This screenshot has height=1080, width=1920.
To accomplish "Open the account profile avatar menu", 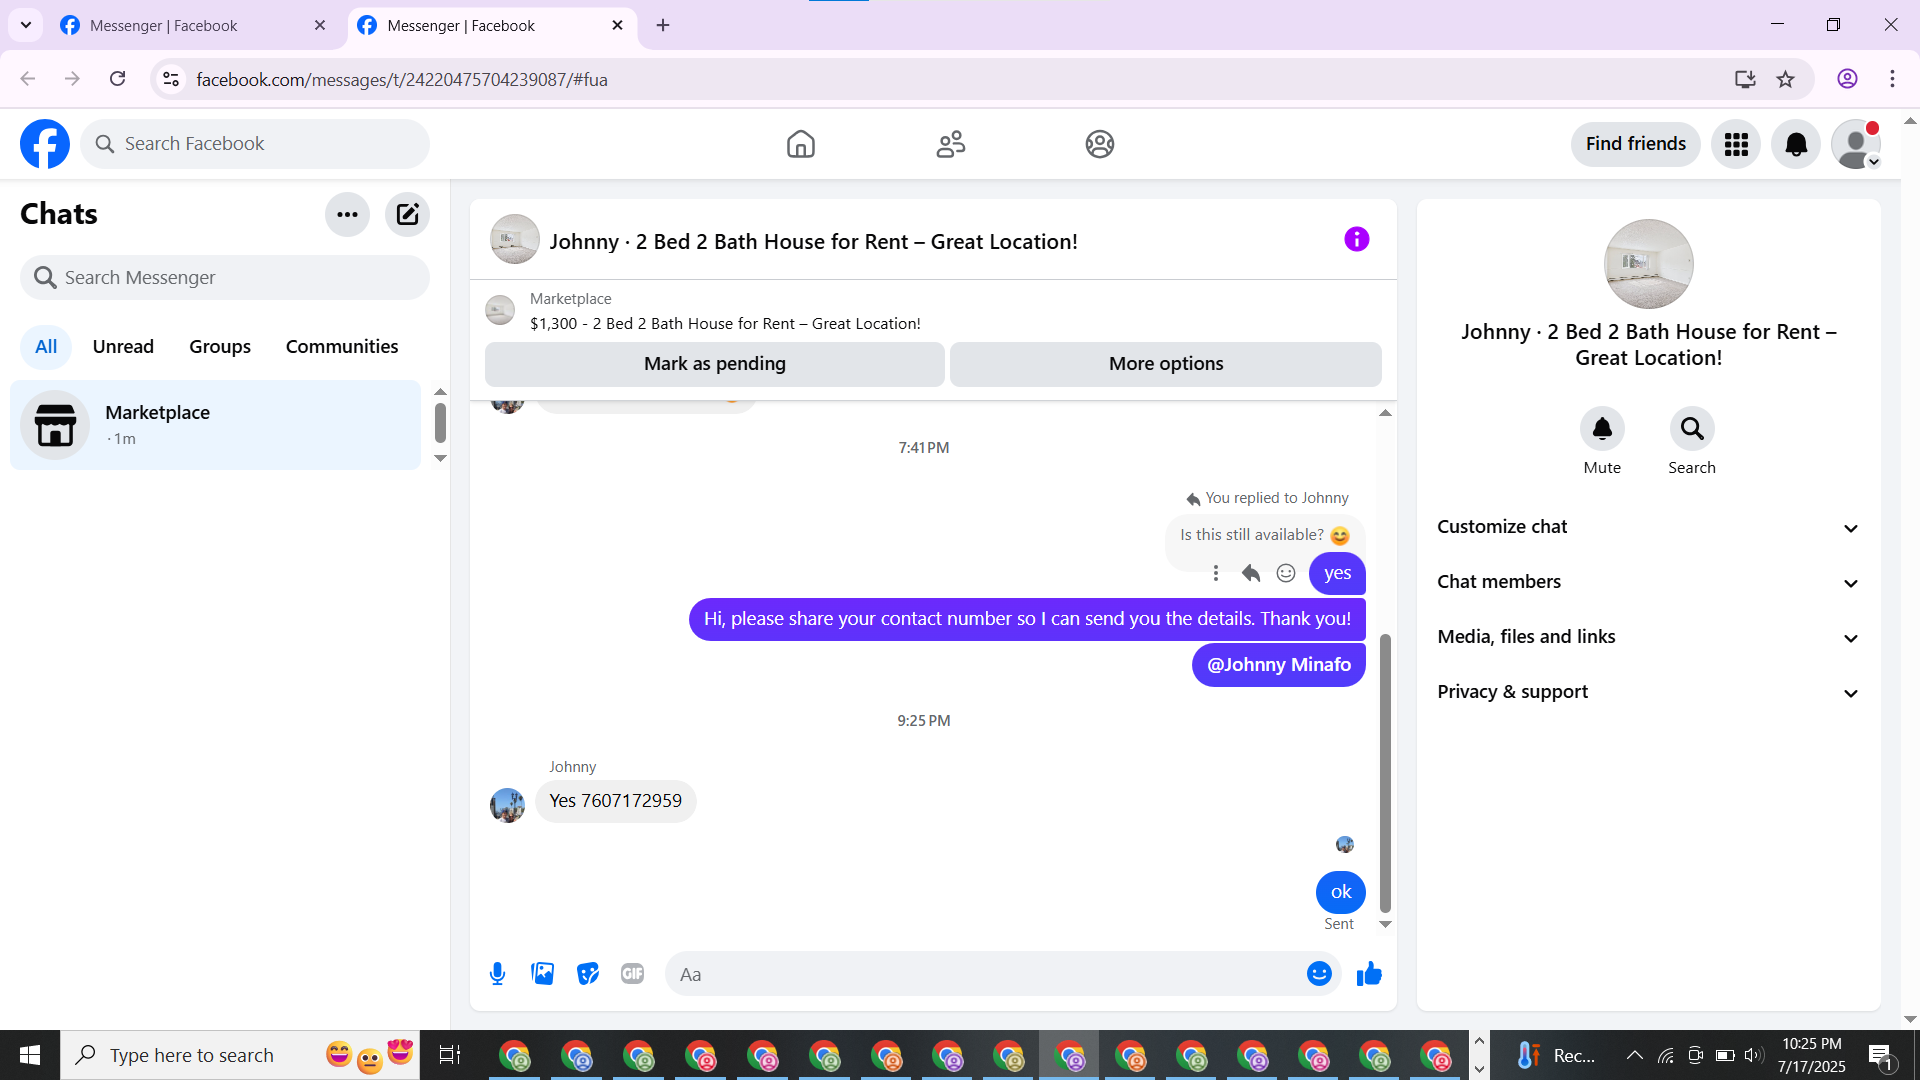I will pyautogui.click(x=1856, y=144).
